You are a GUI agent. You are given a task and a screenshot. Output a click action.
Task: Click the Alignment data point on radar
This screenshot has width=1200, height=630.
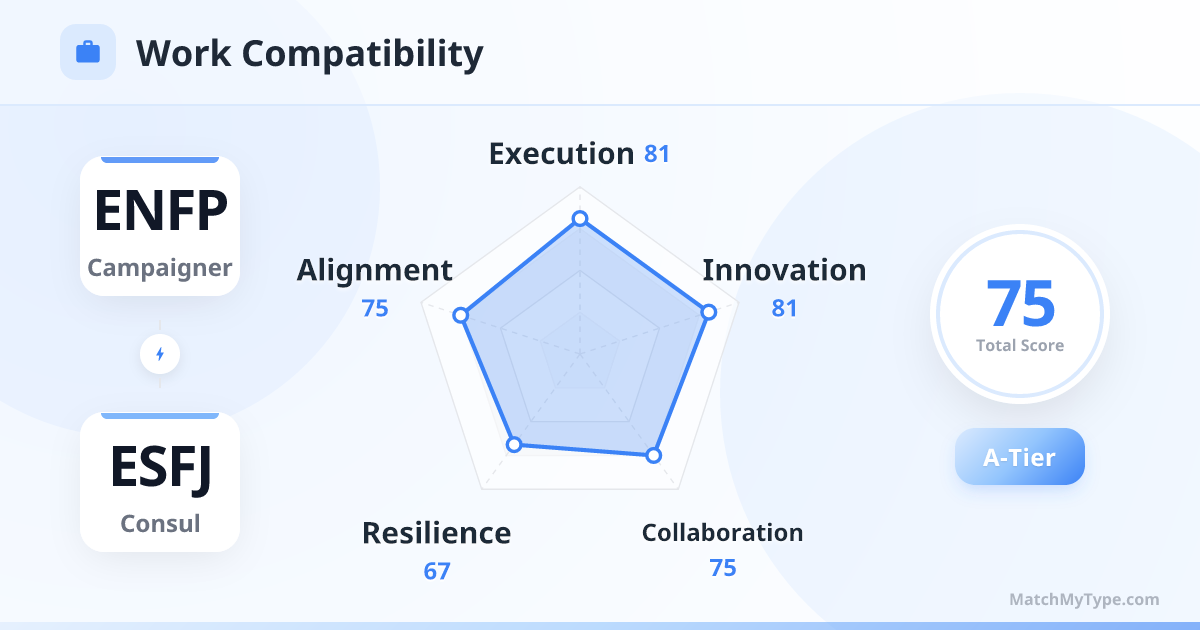pos(461,315)
